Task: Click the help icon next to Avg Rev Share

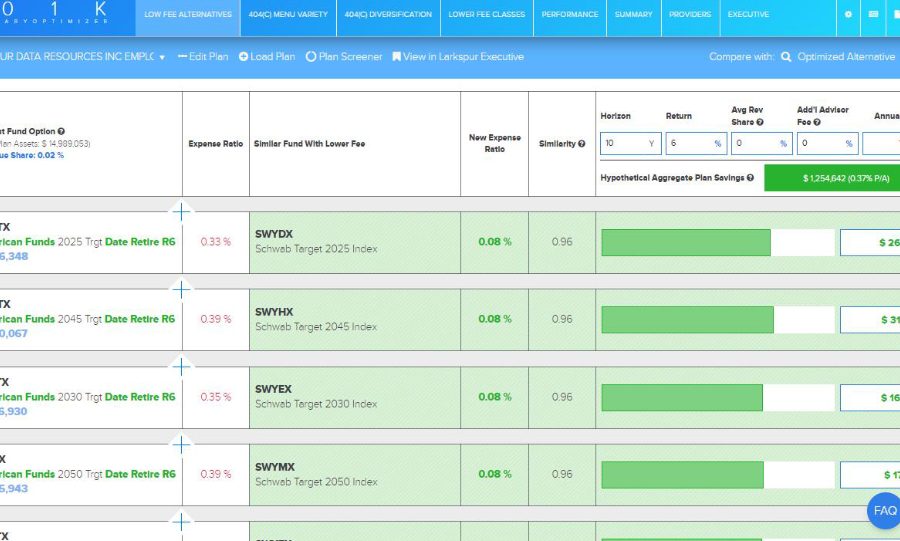Action: coord(760,123)
